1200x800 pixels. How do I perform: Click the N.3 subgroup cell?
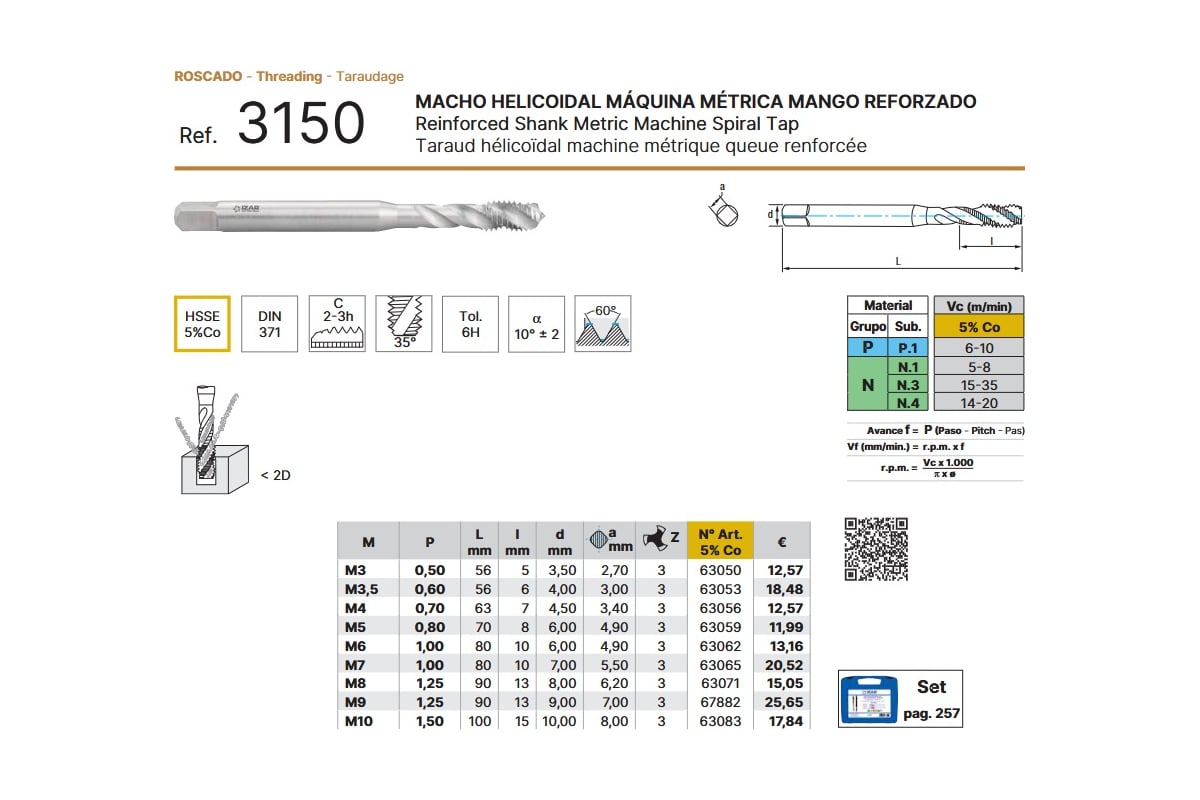[908, 385]
